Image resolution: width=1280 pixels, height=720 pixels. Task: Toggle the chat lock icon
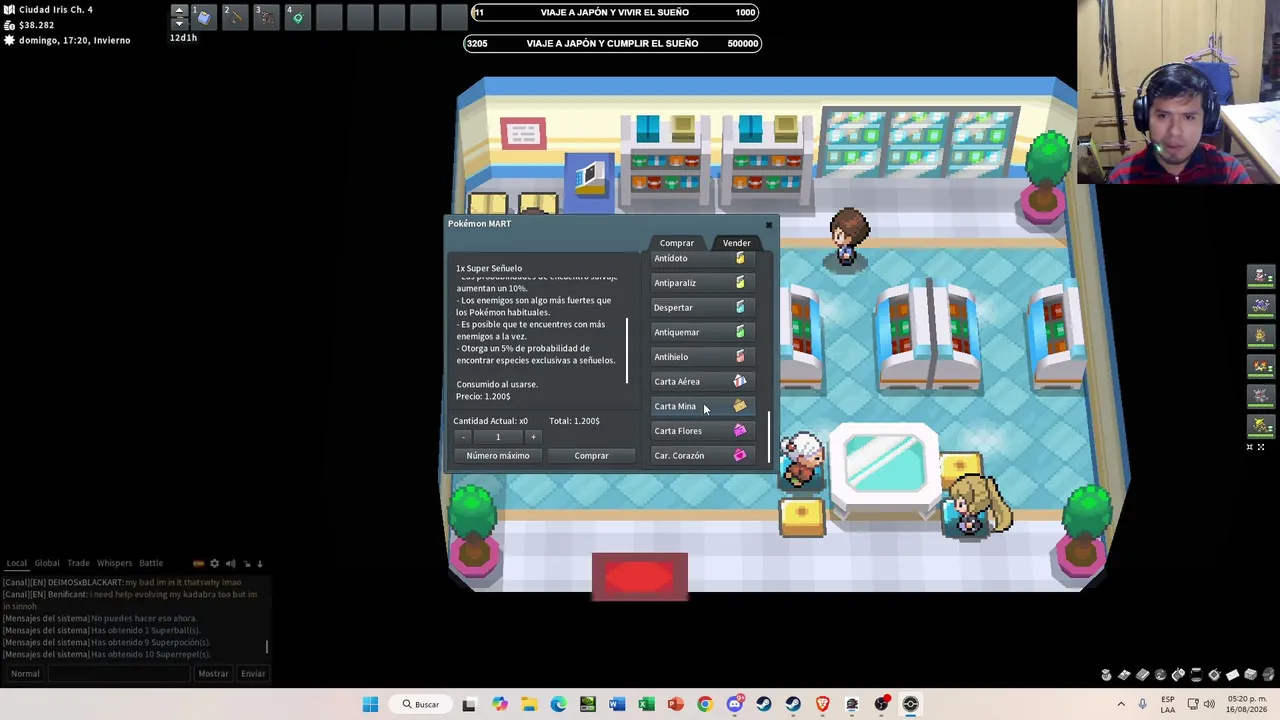(246, 564)
